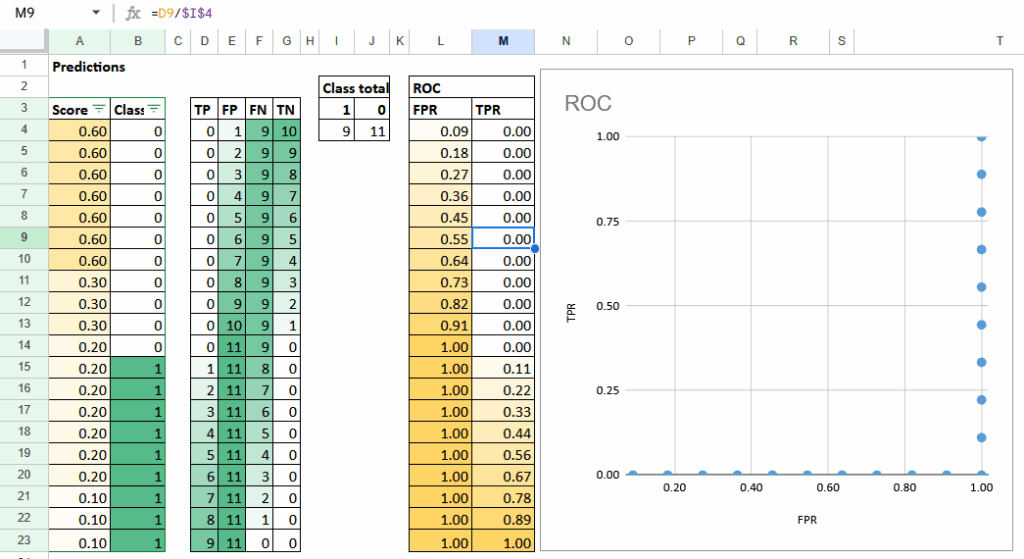Click the select-all corner box
1024x559 pixels.
23,41
